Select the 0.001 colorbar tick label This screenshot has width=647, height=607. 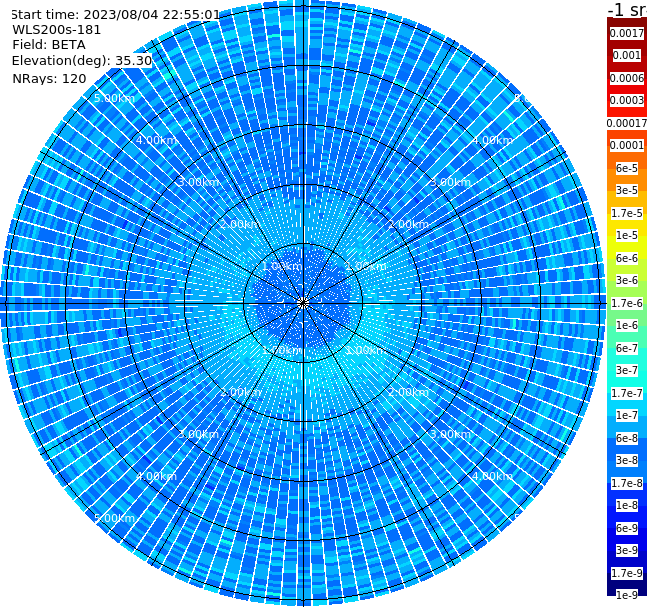627,55
